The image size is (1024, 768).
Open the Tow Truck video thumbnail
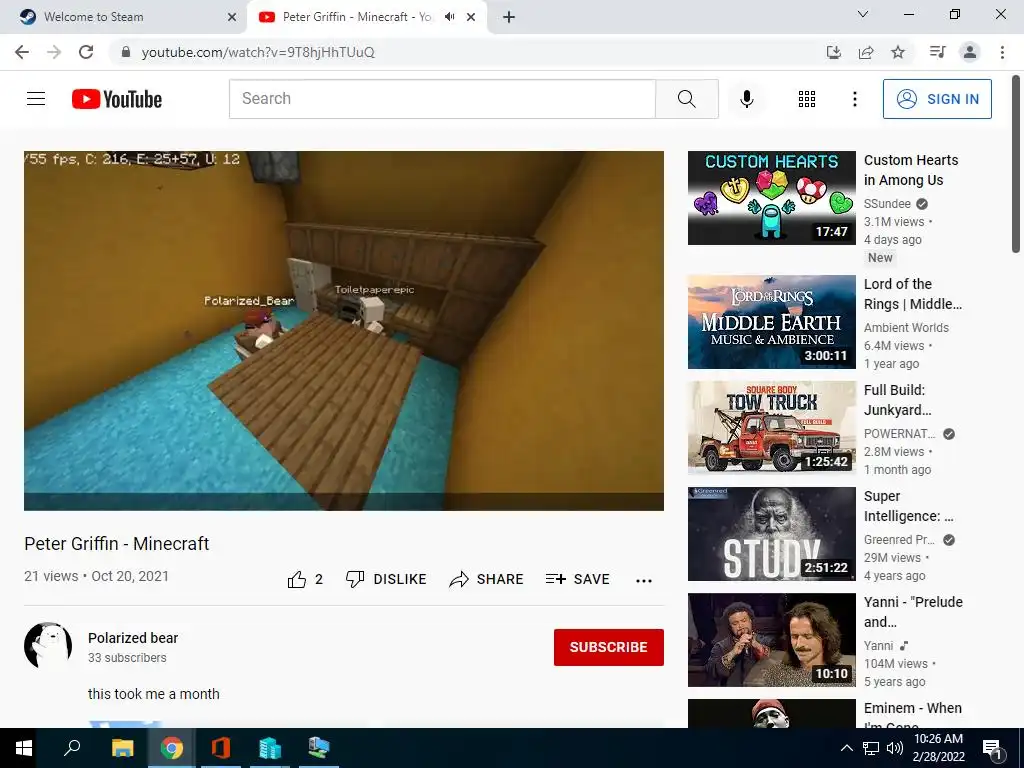771,428
